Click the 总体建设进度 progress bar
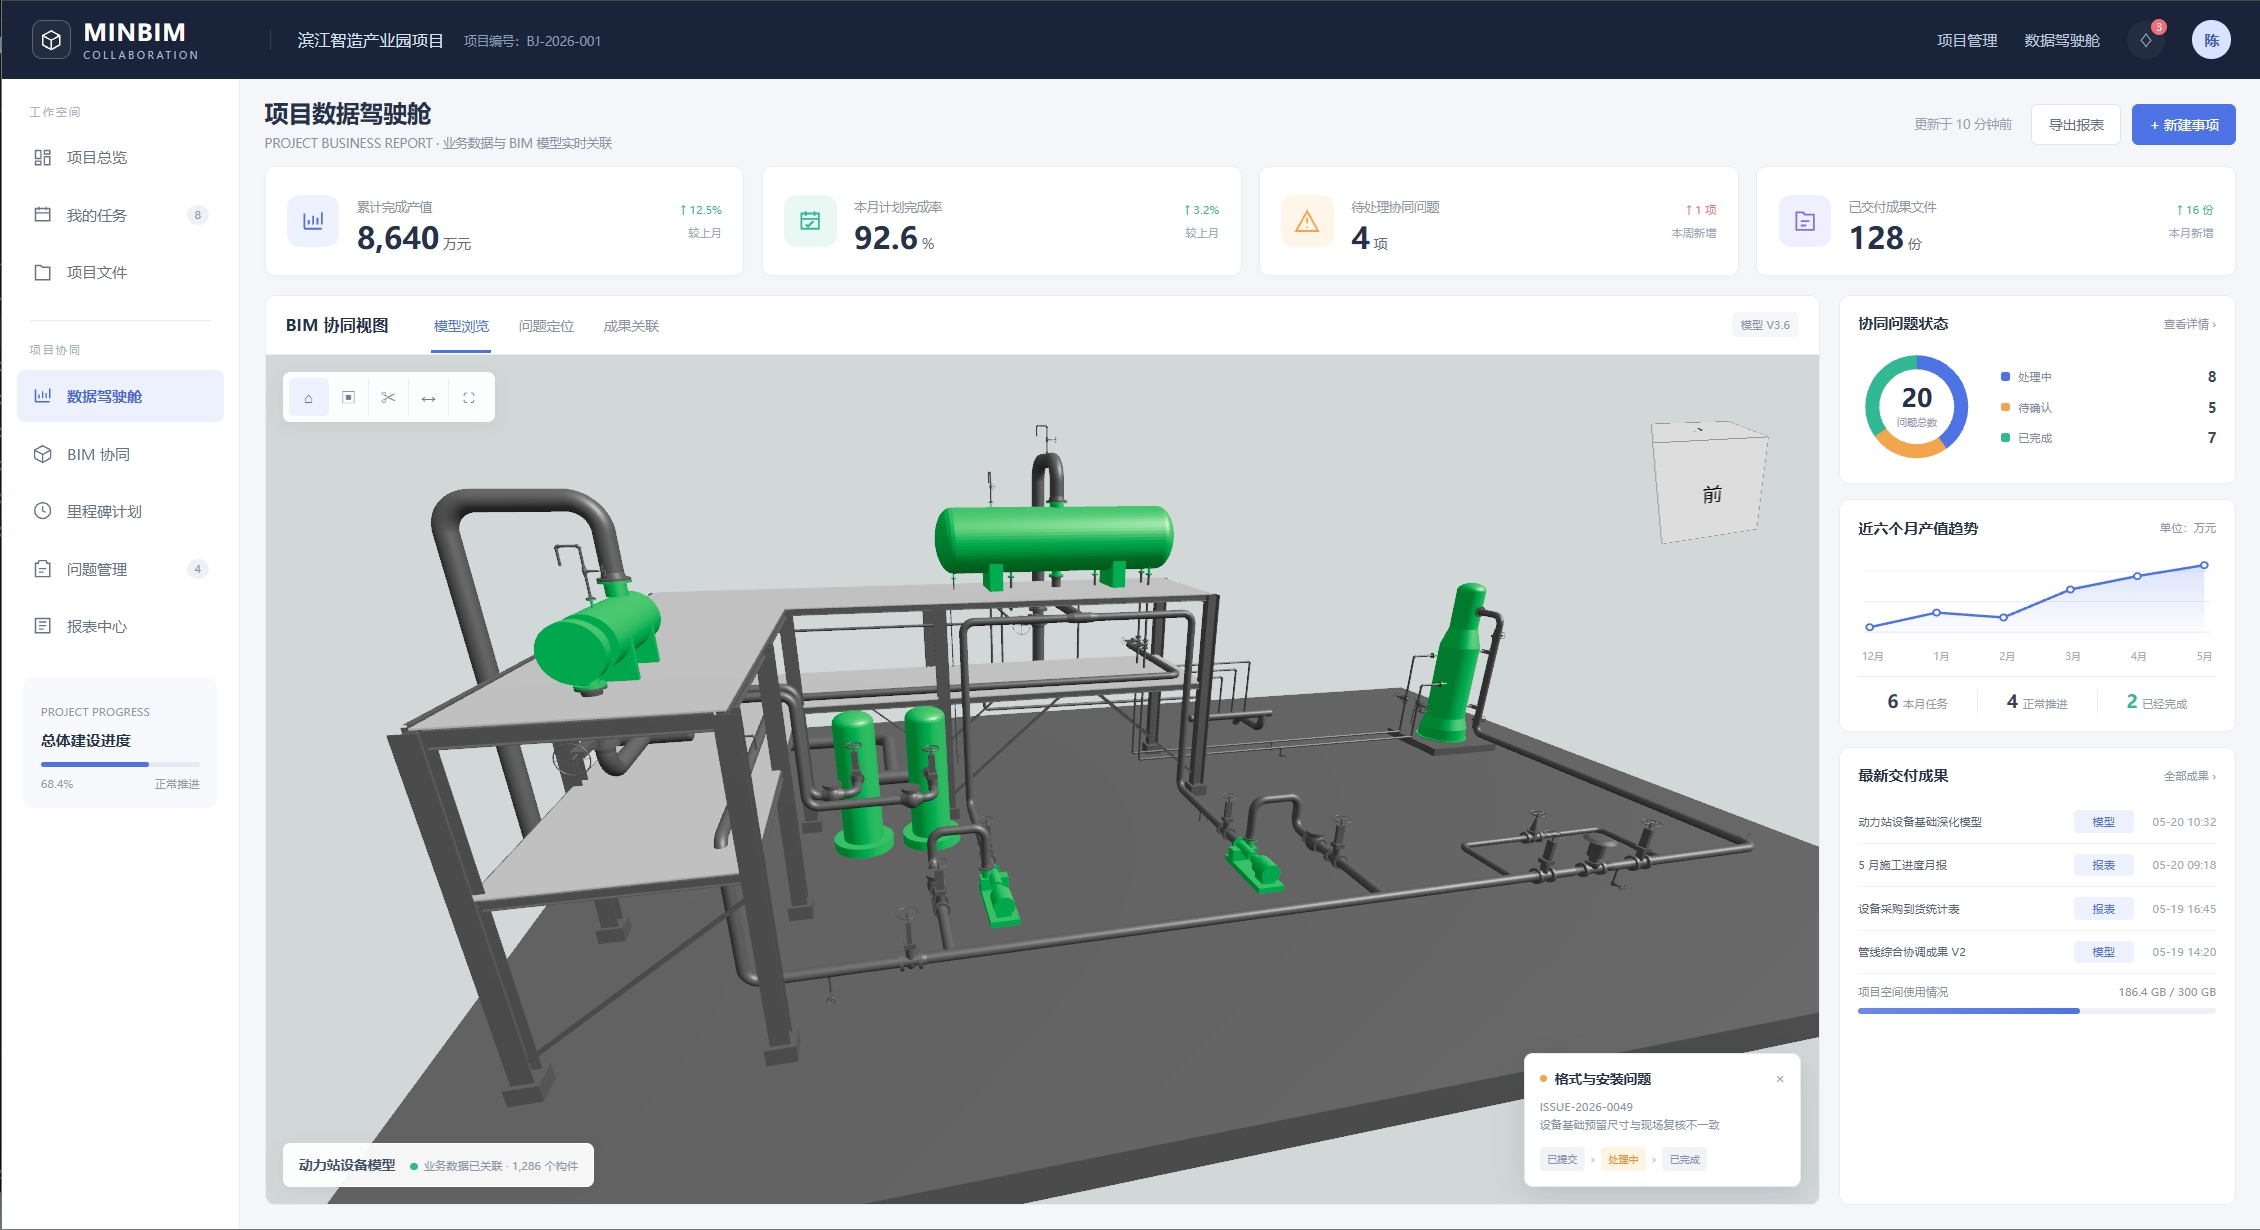Viewport: 2260px width, 1230px height. point(120,764)
